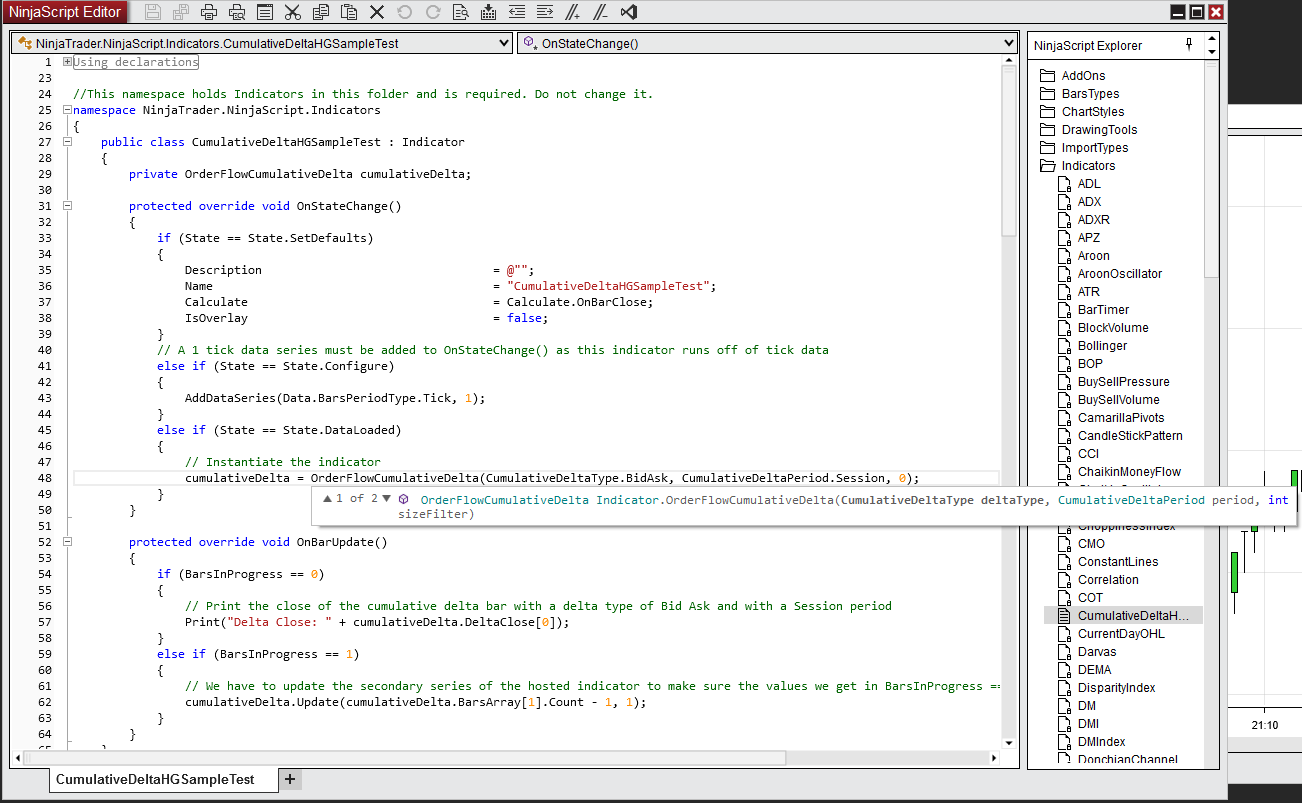The image size is (1302, 803).
Task: Click the up arrow beside the pin icon
Action: (x=1211, y=39)
